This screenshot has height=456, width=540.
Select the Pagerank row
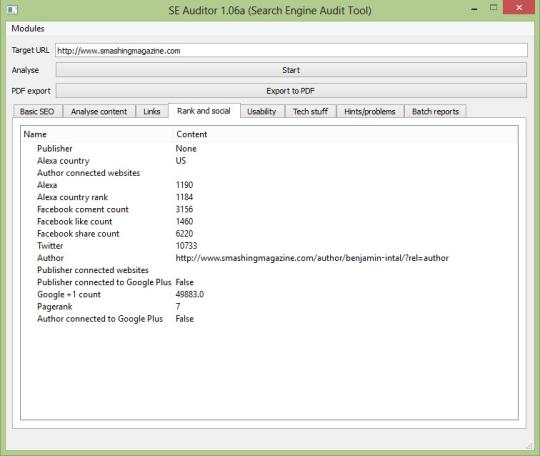tap(269, 307)
